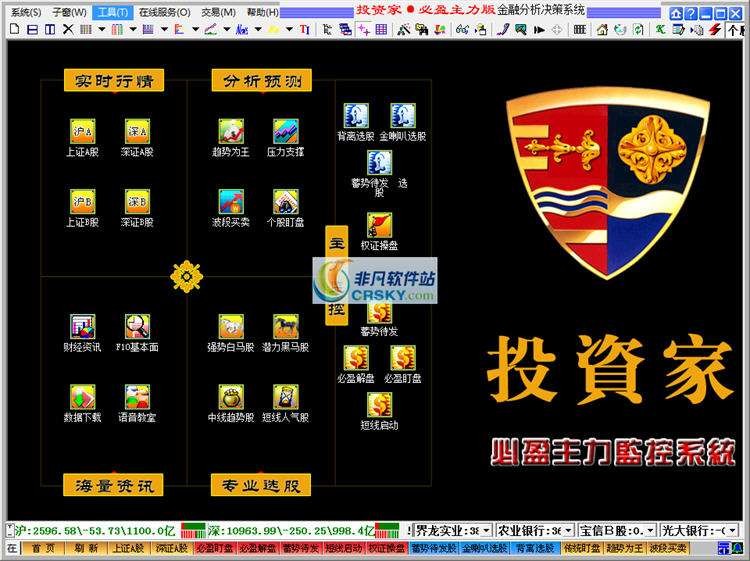
Task: Click 实时行情 section header button
Action: (x=114, y=80)
